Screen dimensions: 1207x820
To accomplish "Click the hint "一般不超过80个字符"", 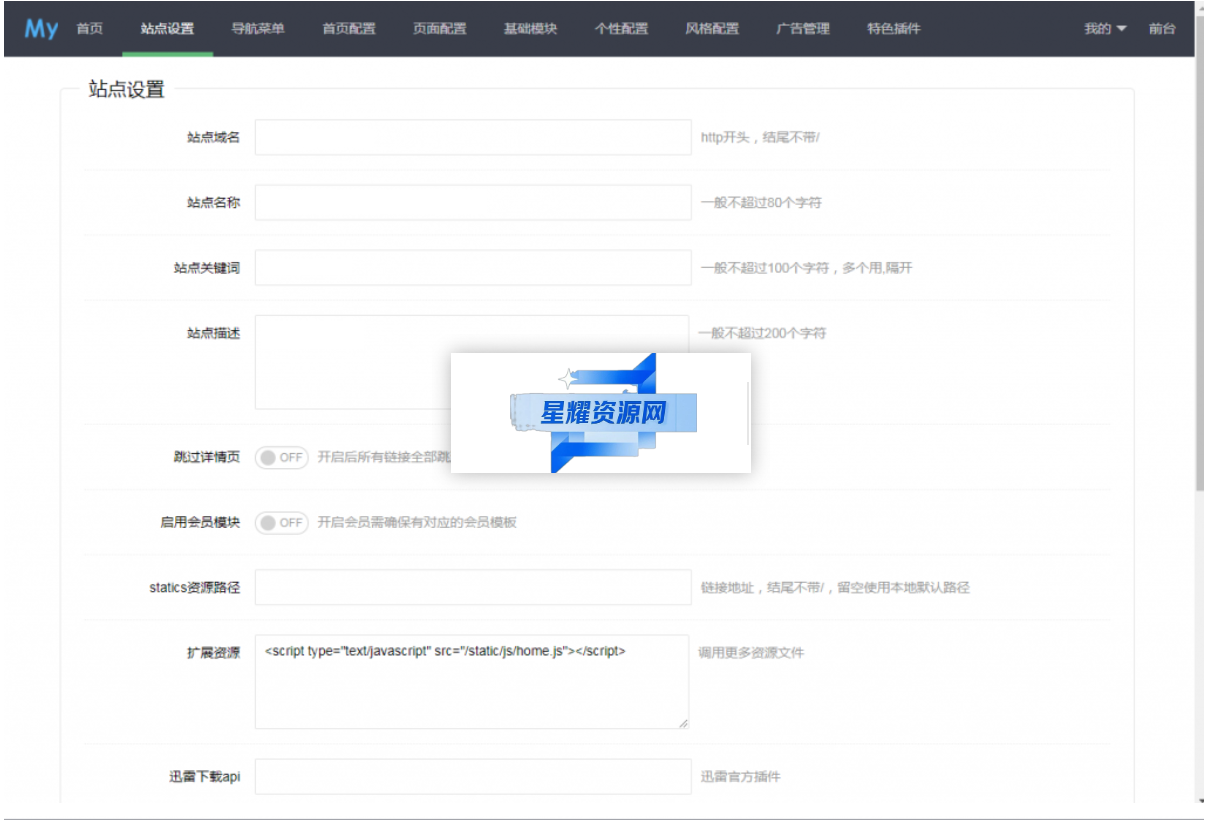I will 761,203.
